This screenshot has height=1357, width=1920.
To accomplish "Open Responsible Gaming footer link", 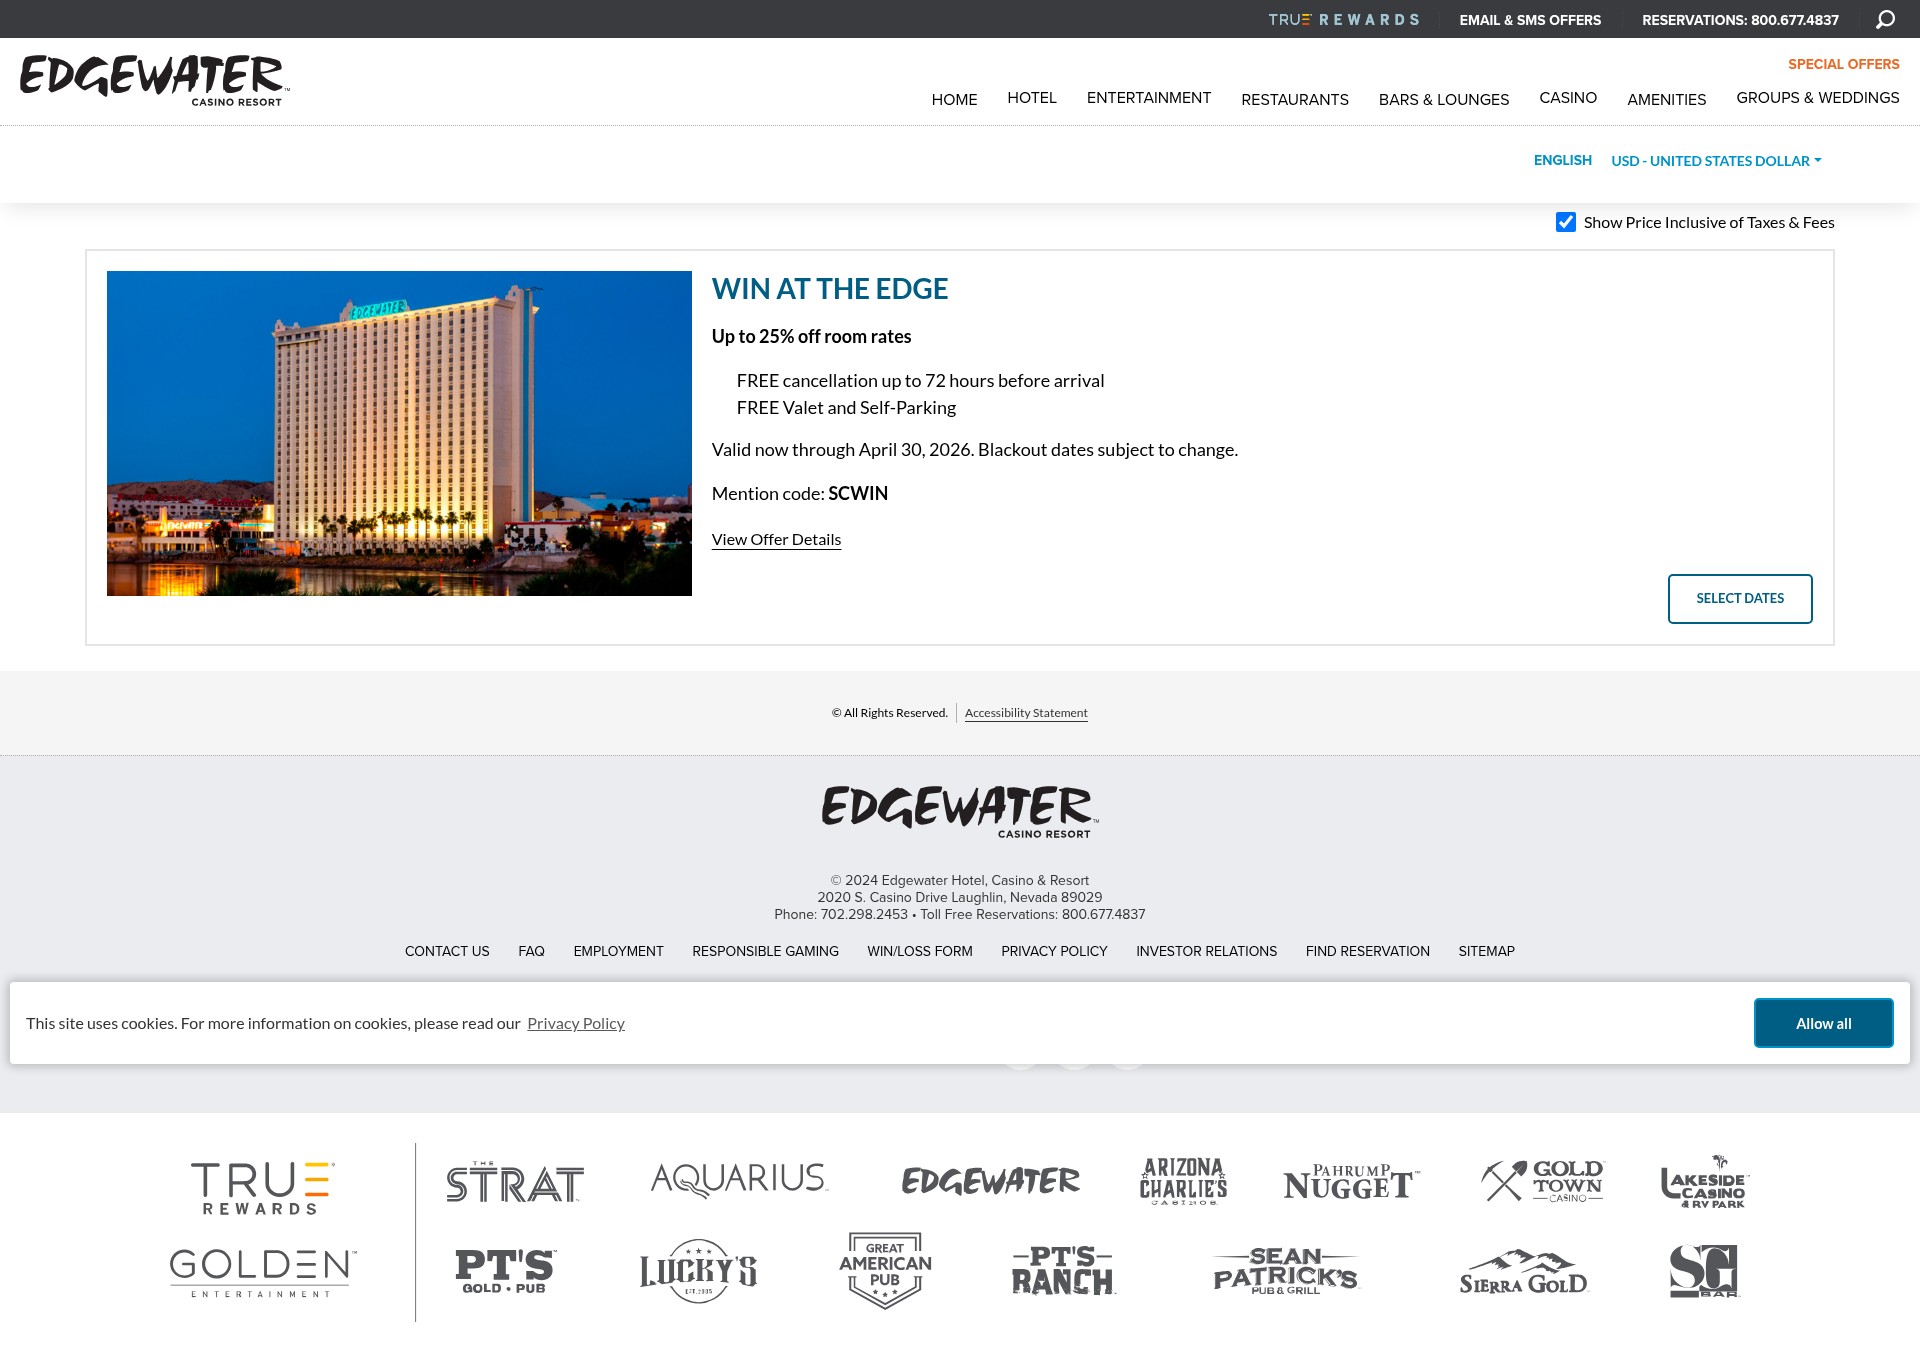I will click(765, 951).
